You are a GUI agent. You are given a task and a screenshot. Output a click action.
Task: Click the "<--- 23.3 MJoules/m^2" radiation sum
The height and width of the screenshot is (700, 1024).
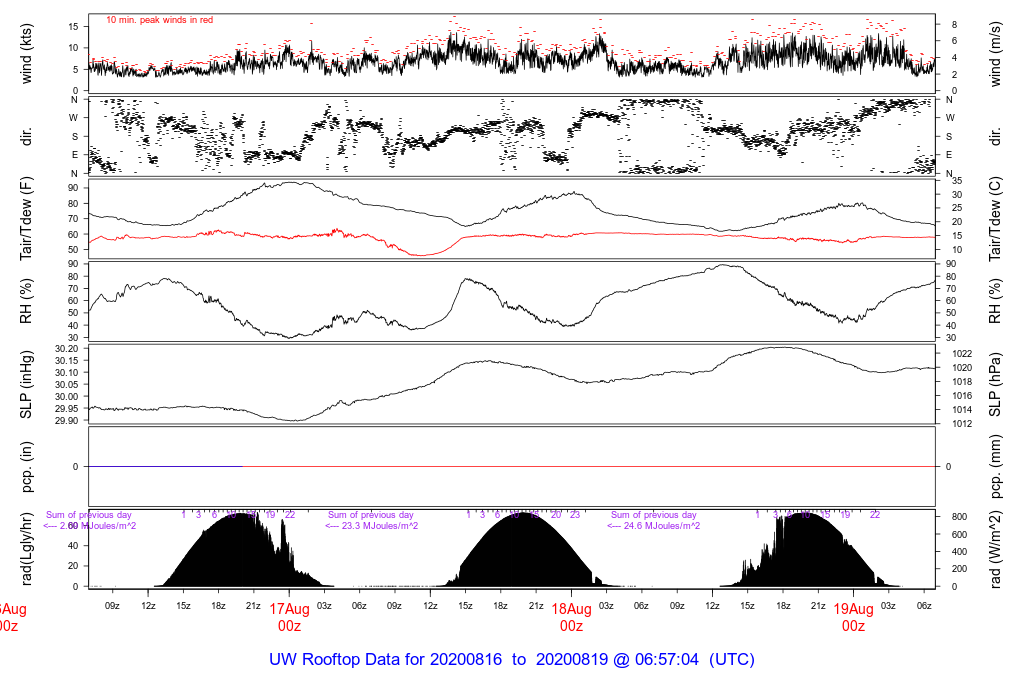pos(372,526)
